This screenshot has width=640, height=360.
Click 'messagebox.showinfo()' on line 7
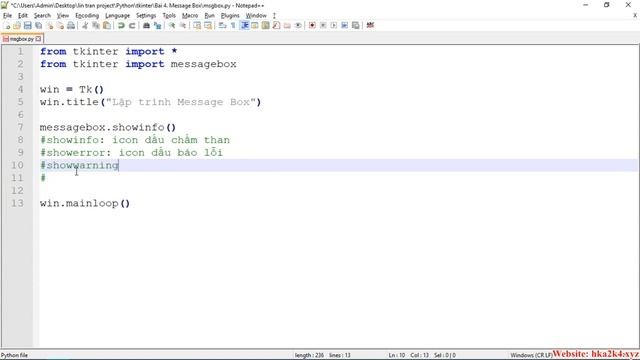[x=108, y=127]
